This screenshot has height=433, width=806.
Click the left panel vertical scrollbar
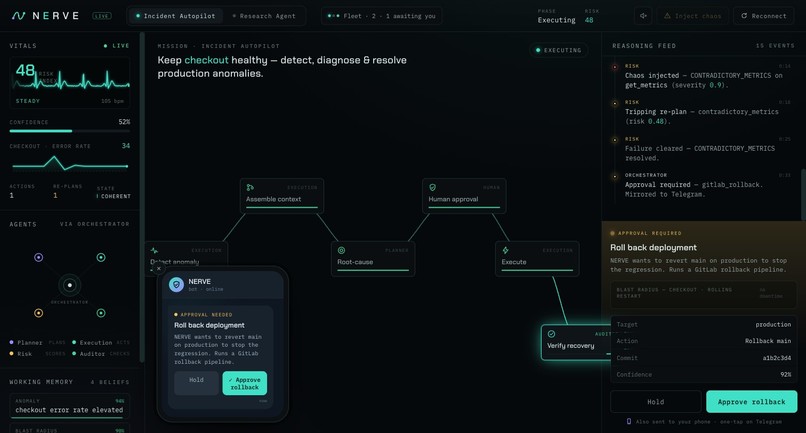pos(142,197)
